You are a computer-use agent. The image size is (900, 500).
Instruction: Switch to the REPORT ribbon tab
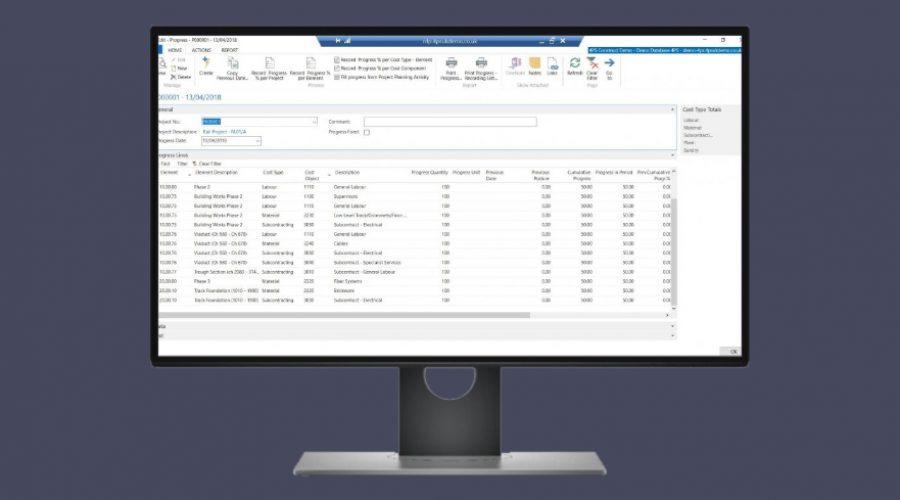pos(229,49)
